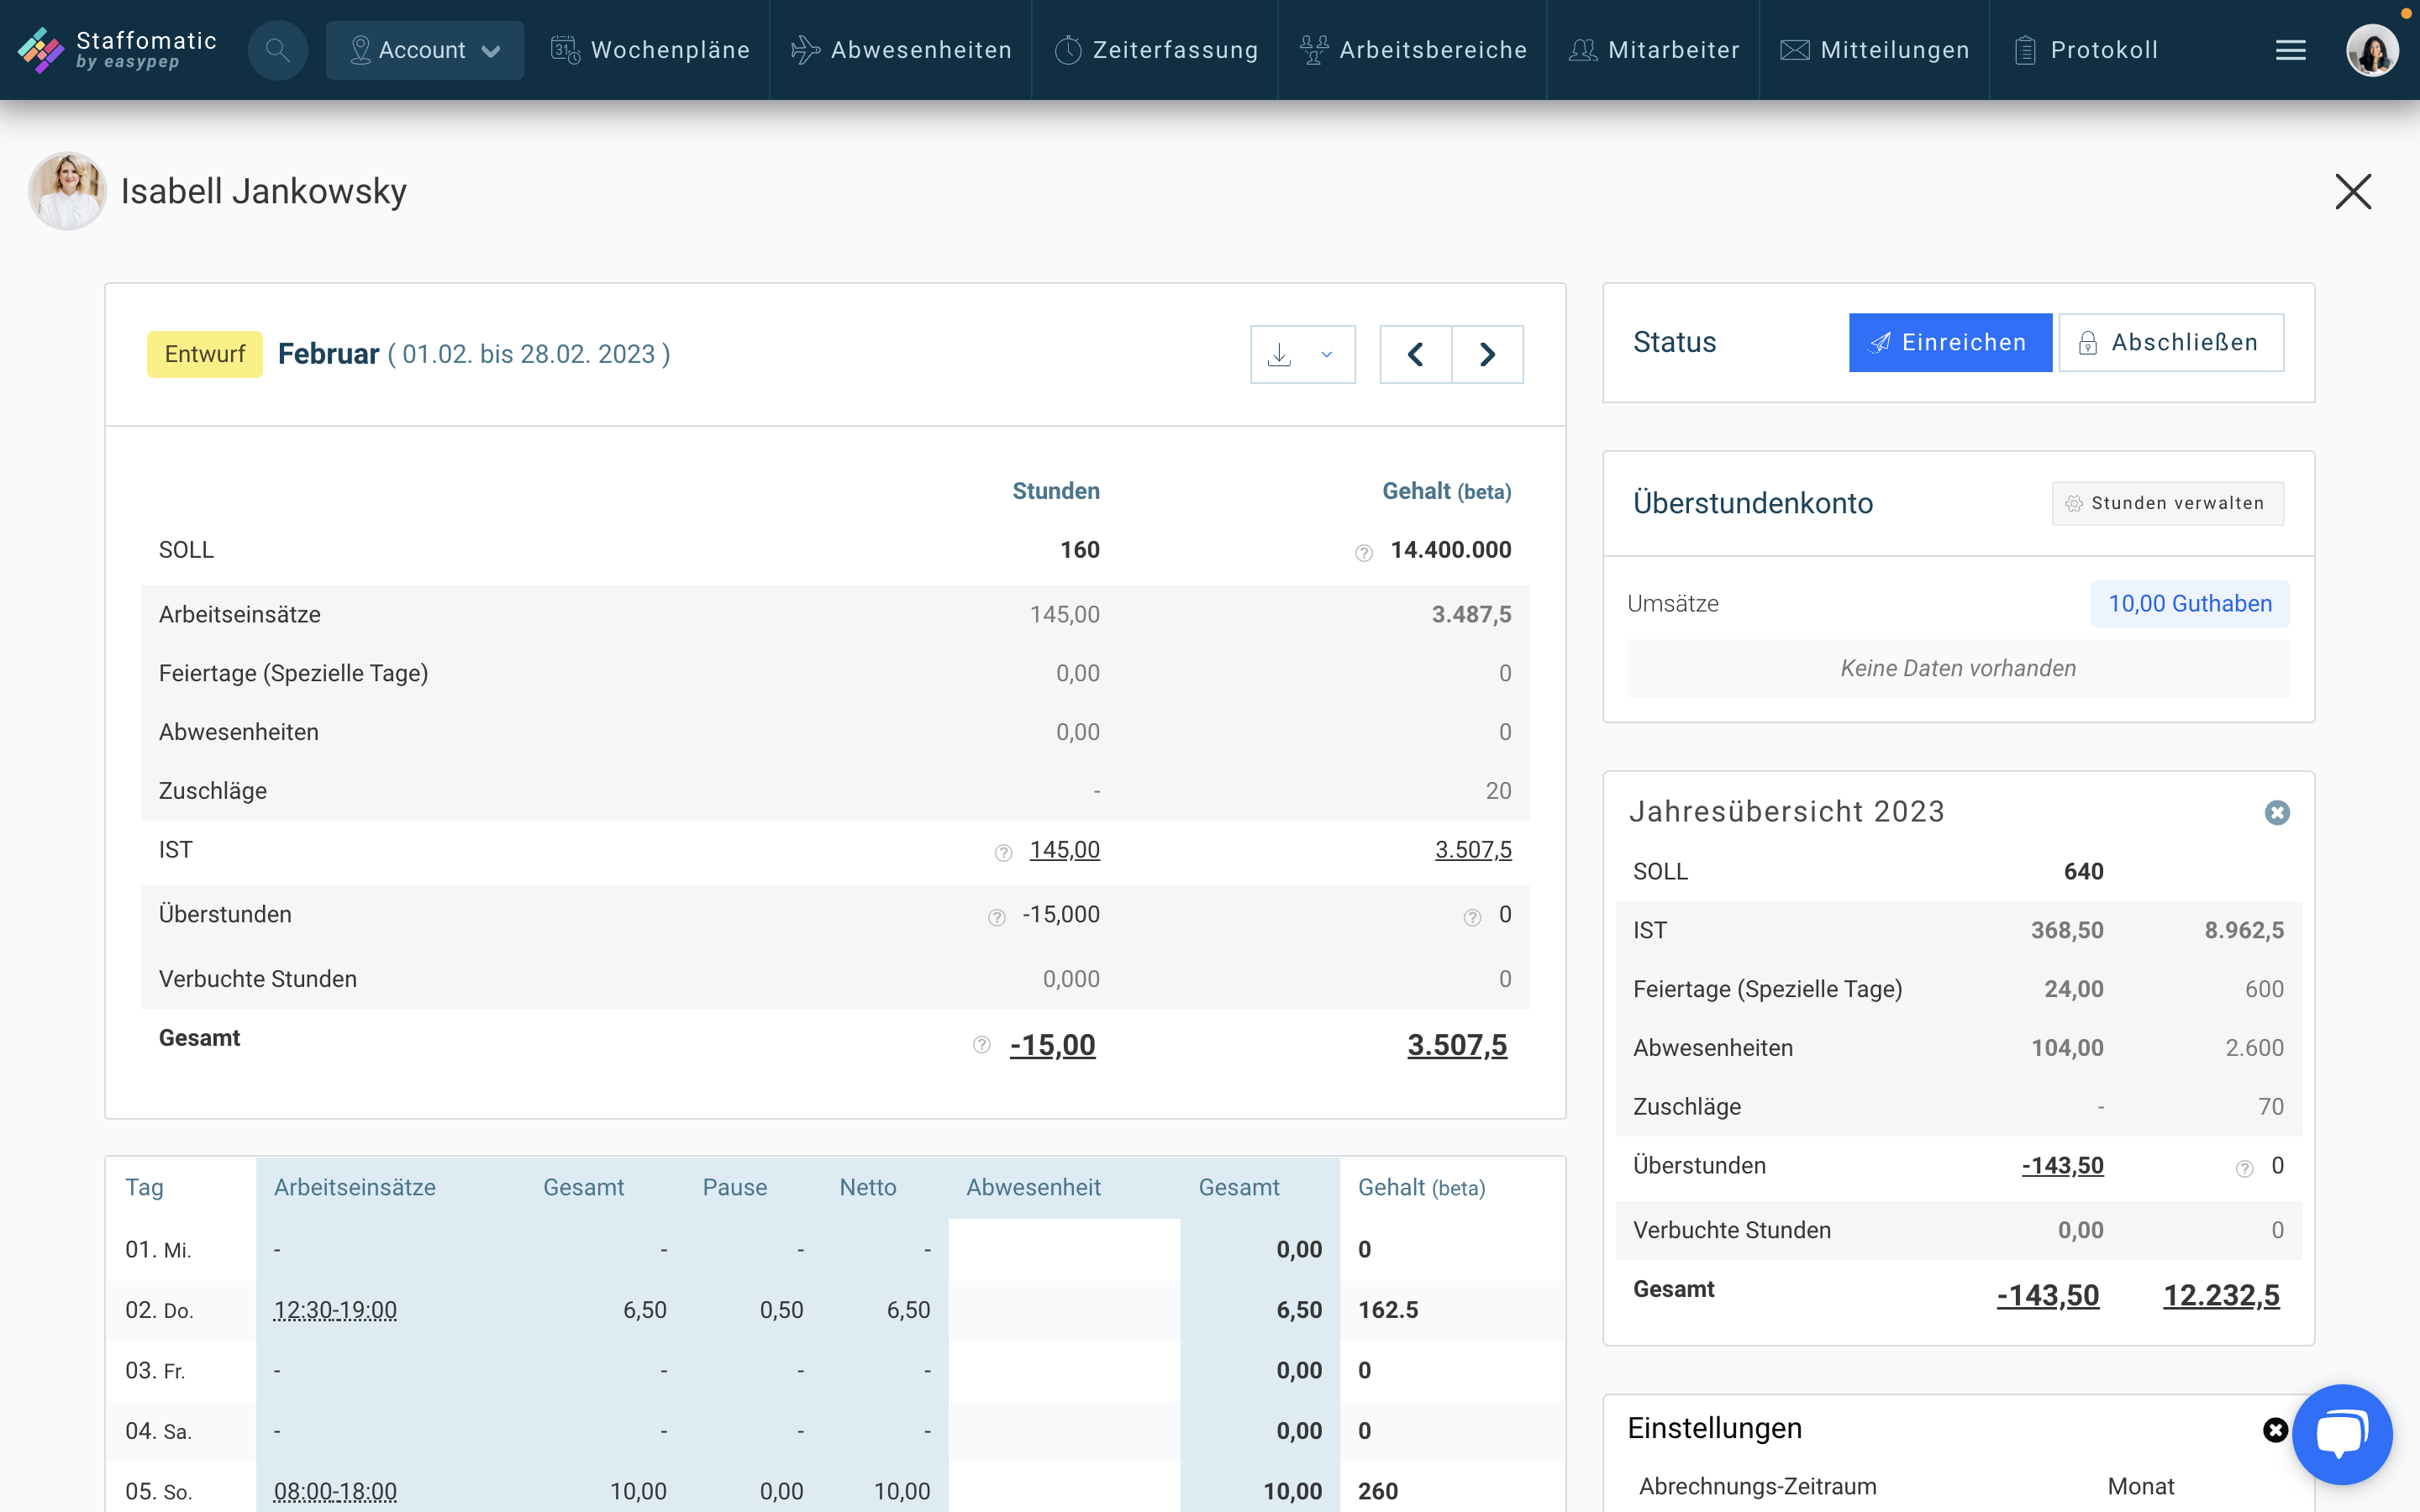This screenshot has height=1512, width=2420.
Task: Click help icon next to Gesamt hours
Action: [982, 1044]
